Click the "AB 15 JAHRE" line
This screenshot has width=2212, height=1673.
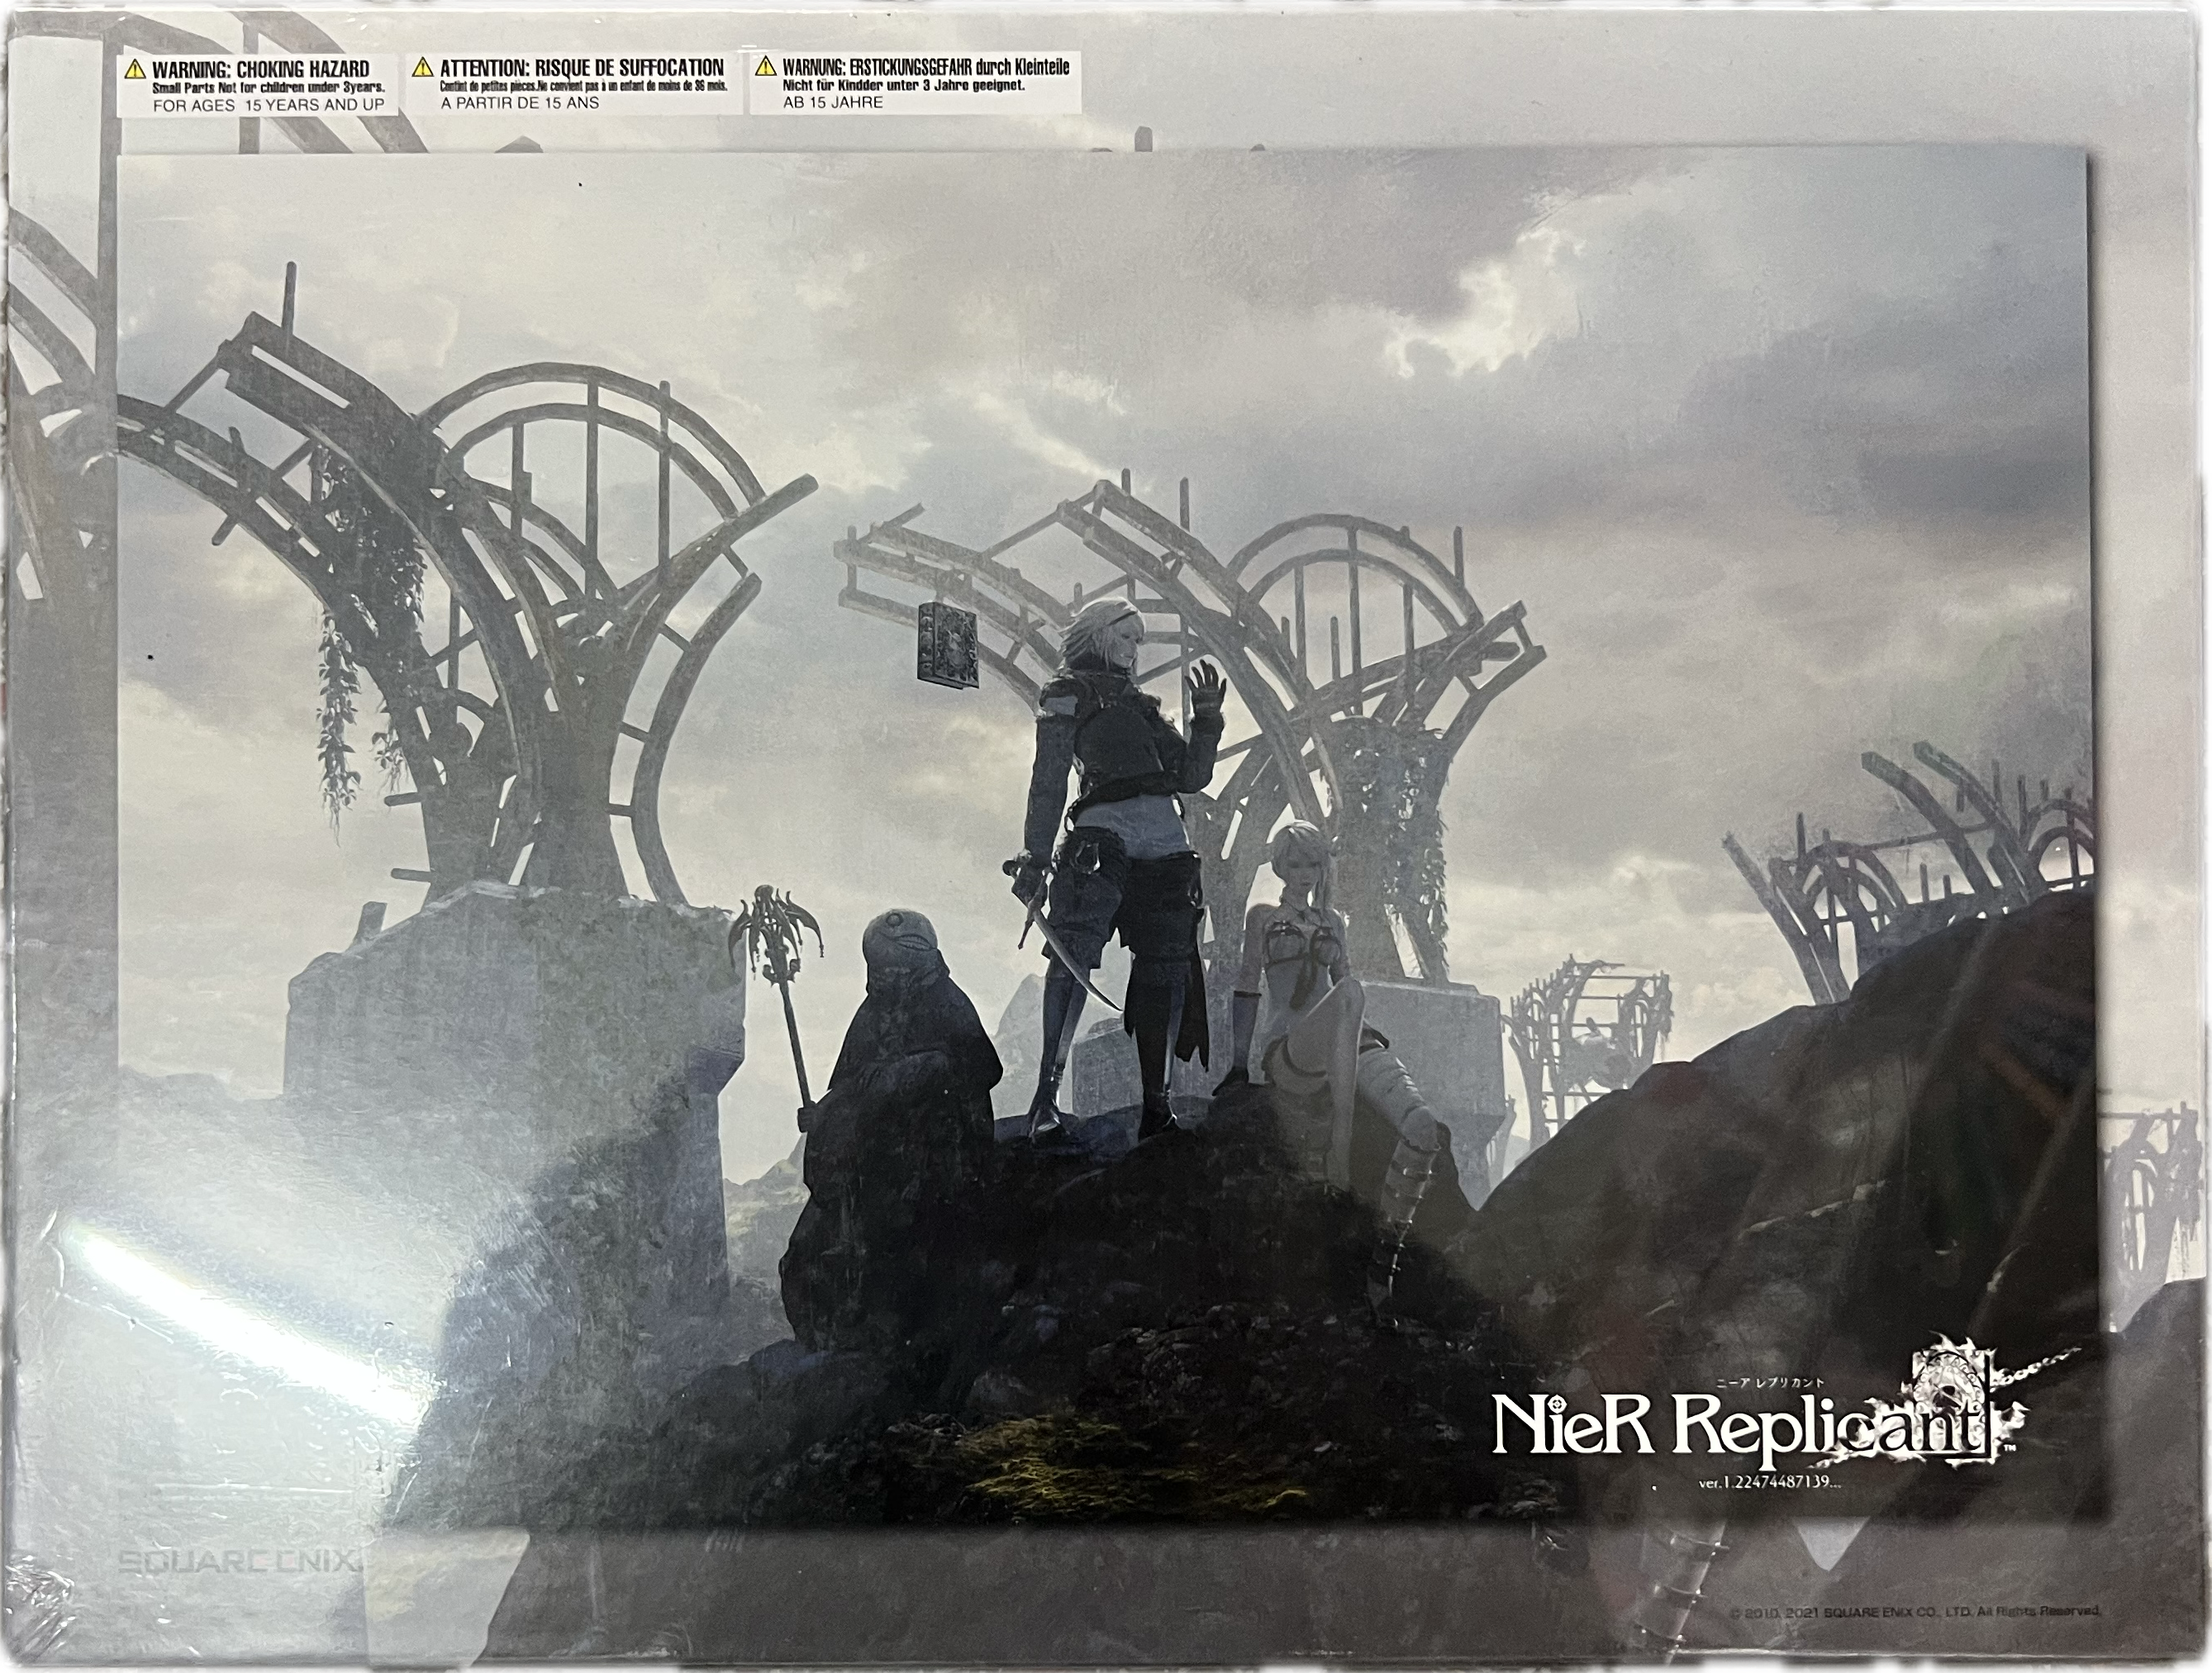click(x=833, y=102)
